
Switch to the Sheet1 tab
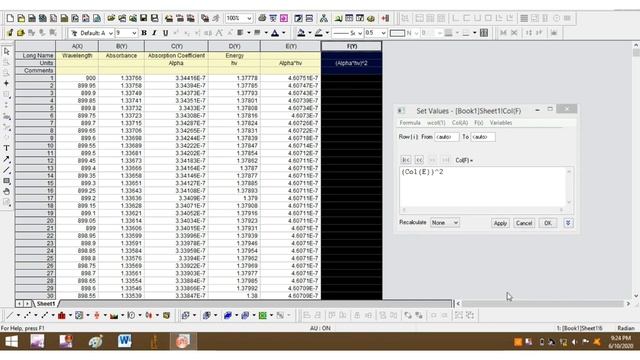click(45, 304)
